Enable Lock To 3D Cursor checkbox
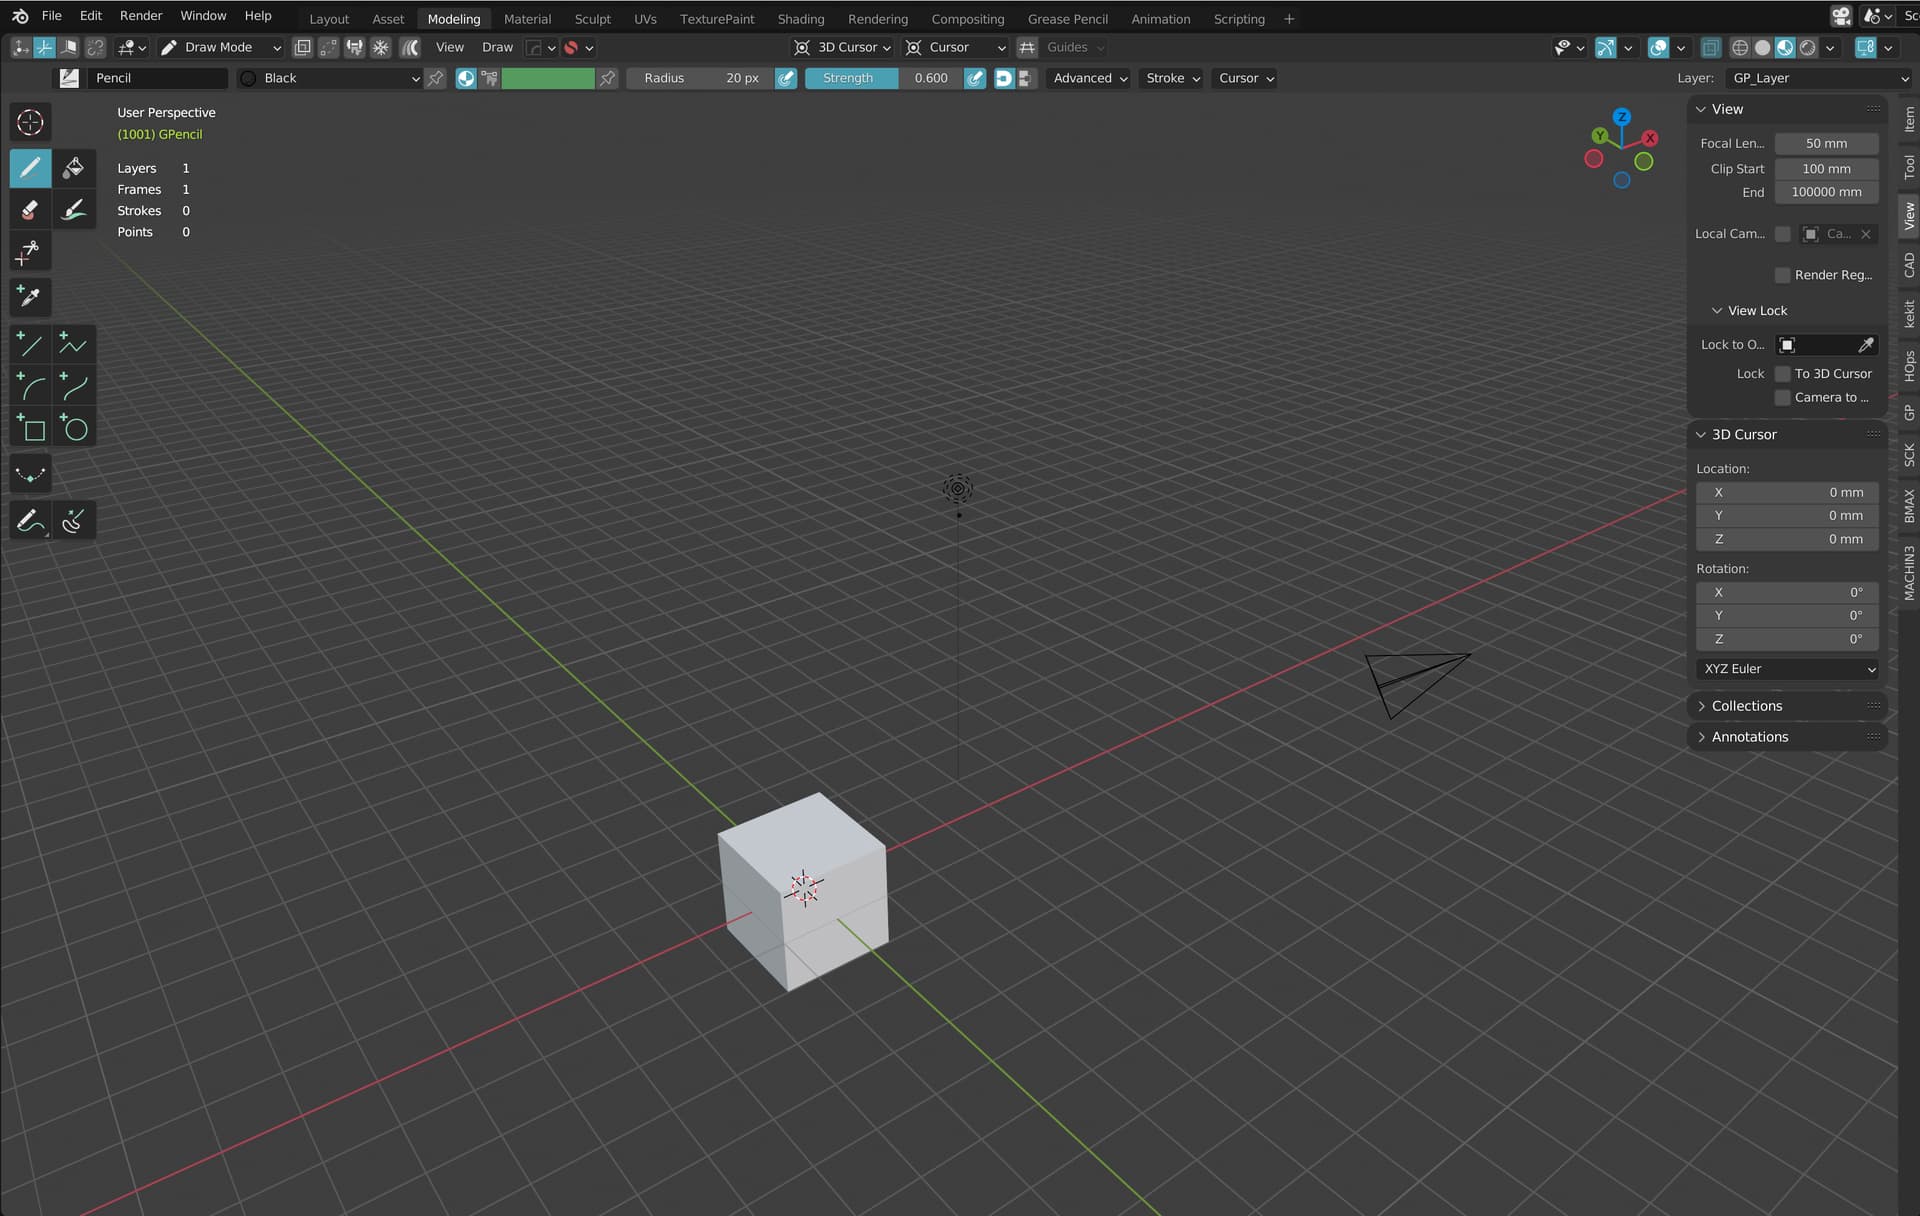 pyautogui.click(x=1782, y=374)
